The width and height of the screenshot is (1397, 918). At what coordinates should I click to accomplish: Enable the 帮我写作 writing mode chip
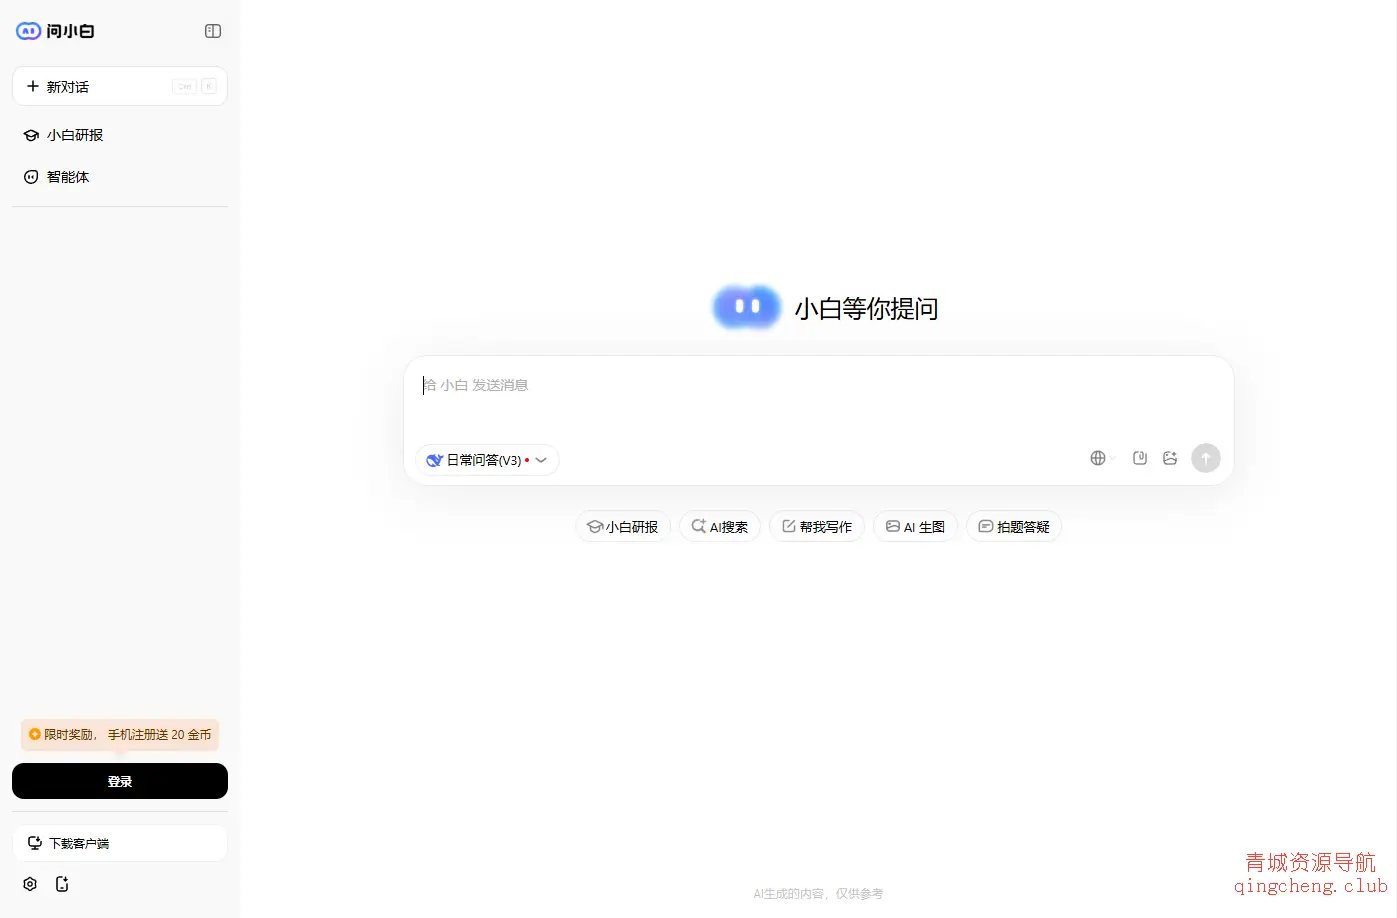pos(816,526)
